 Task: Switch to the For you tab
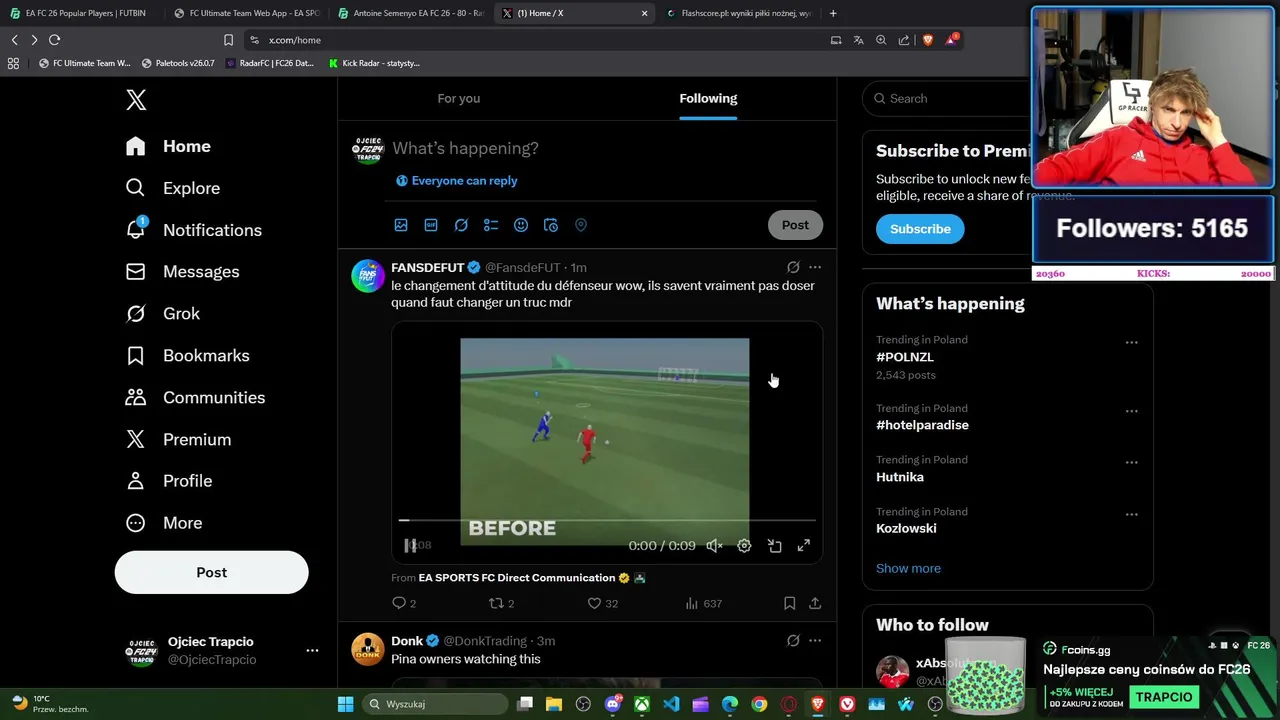click(459, 98)
